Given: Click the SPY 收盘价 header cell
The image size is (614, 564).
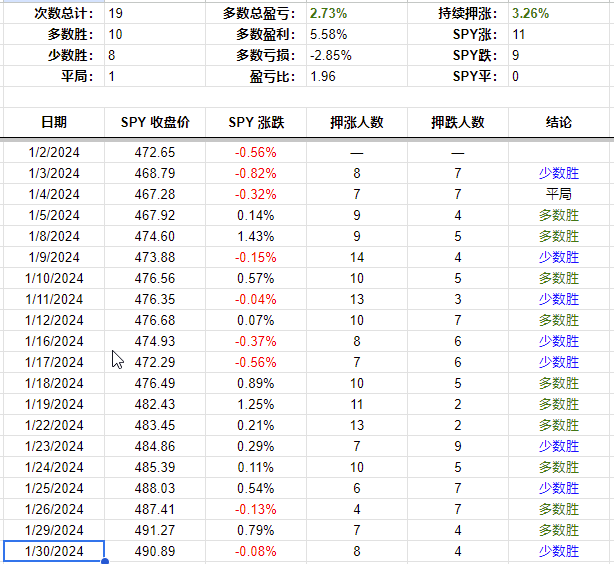Looking at the screenshot, I should [155, 122].
